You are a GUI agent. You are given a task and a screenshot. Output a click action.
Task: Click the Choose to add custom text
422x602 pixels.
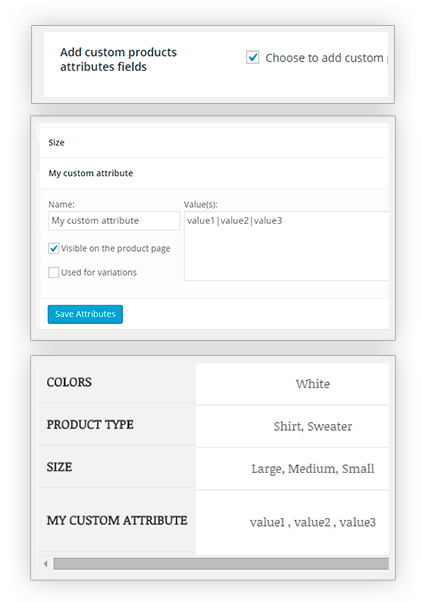[324, 58]
